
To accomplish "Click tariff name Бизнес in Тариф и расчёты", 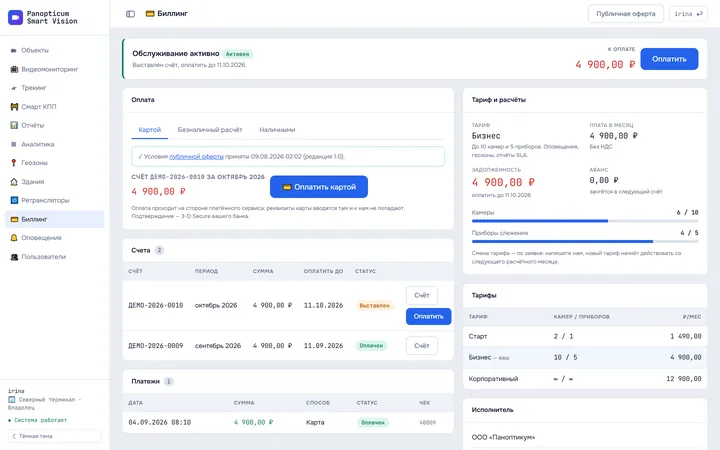I will coord(486,136).
